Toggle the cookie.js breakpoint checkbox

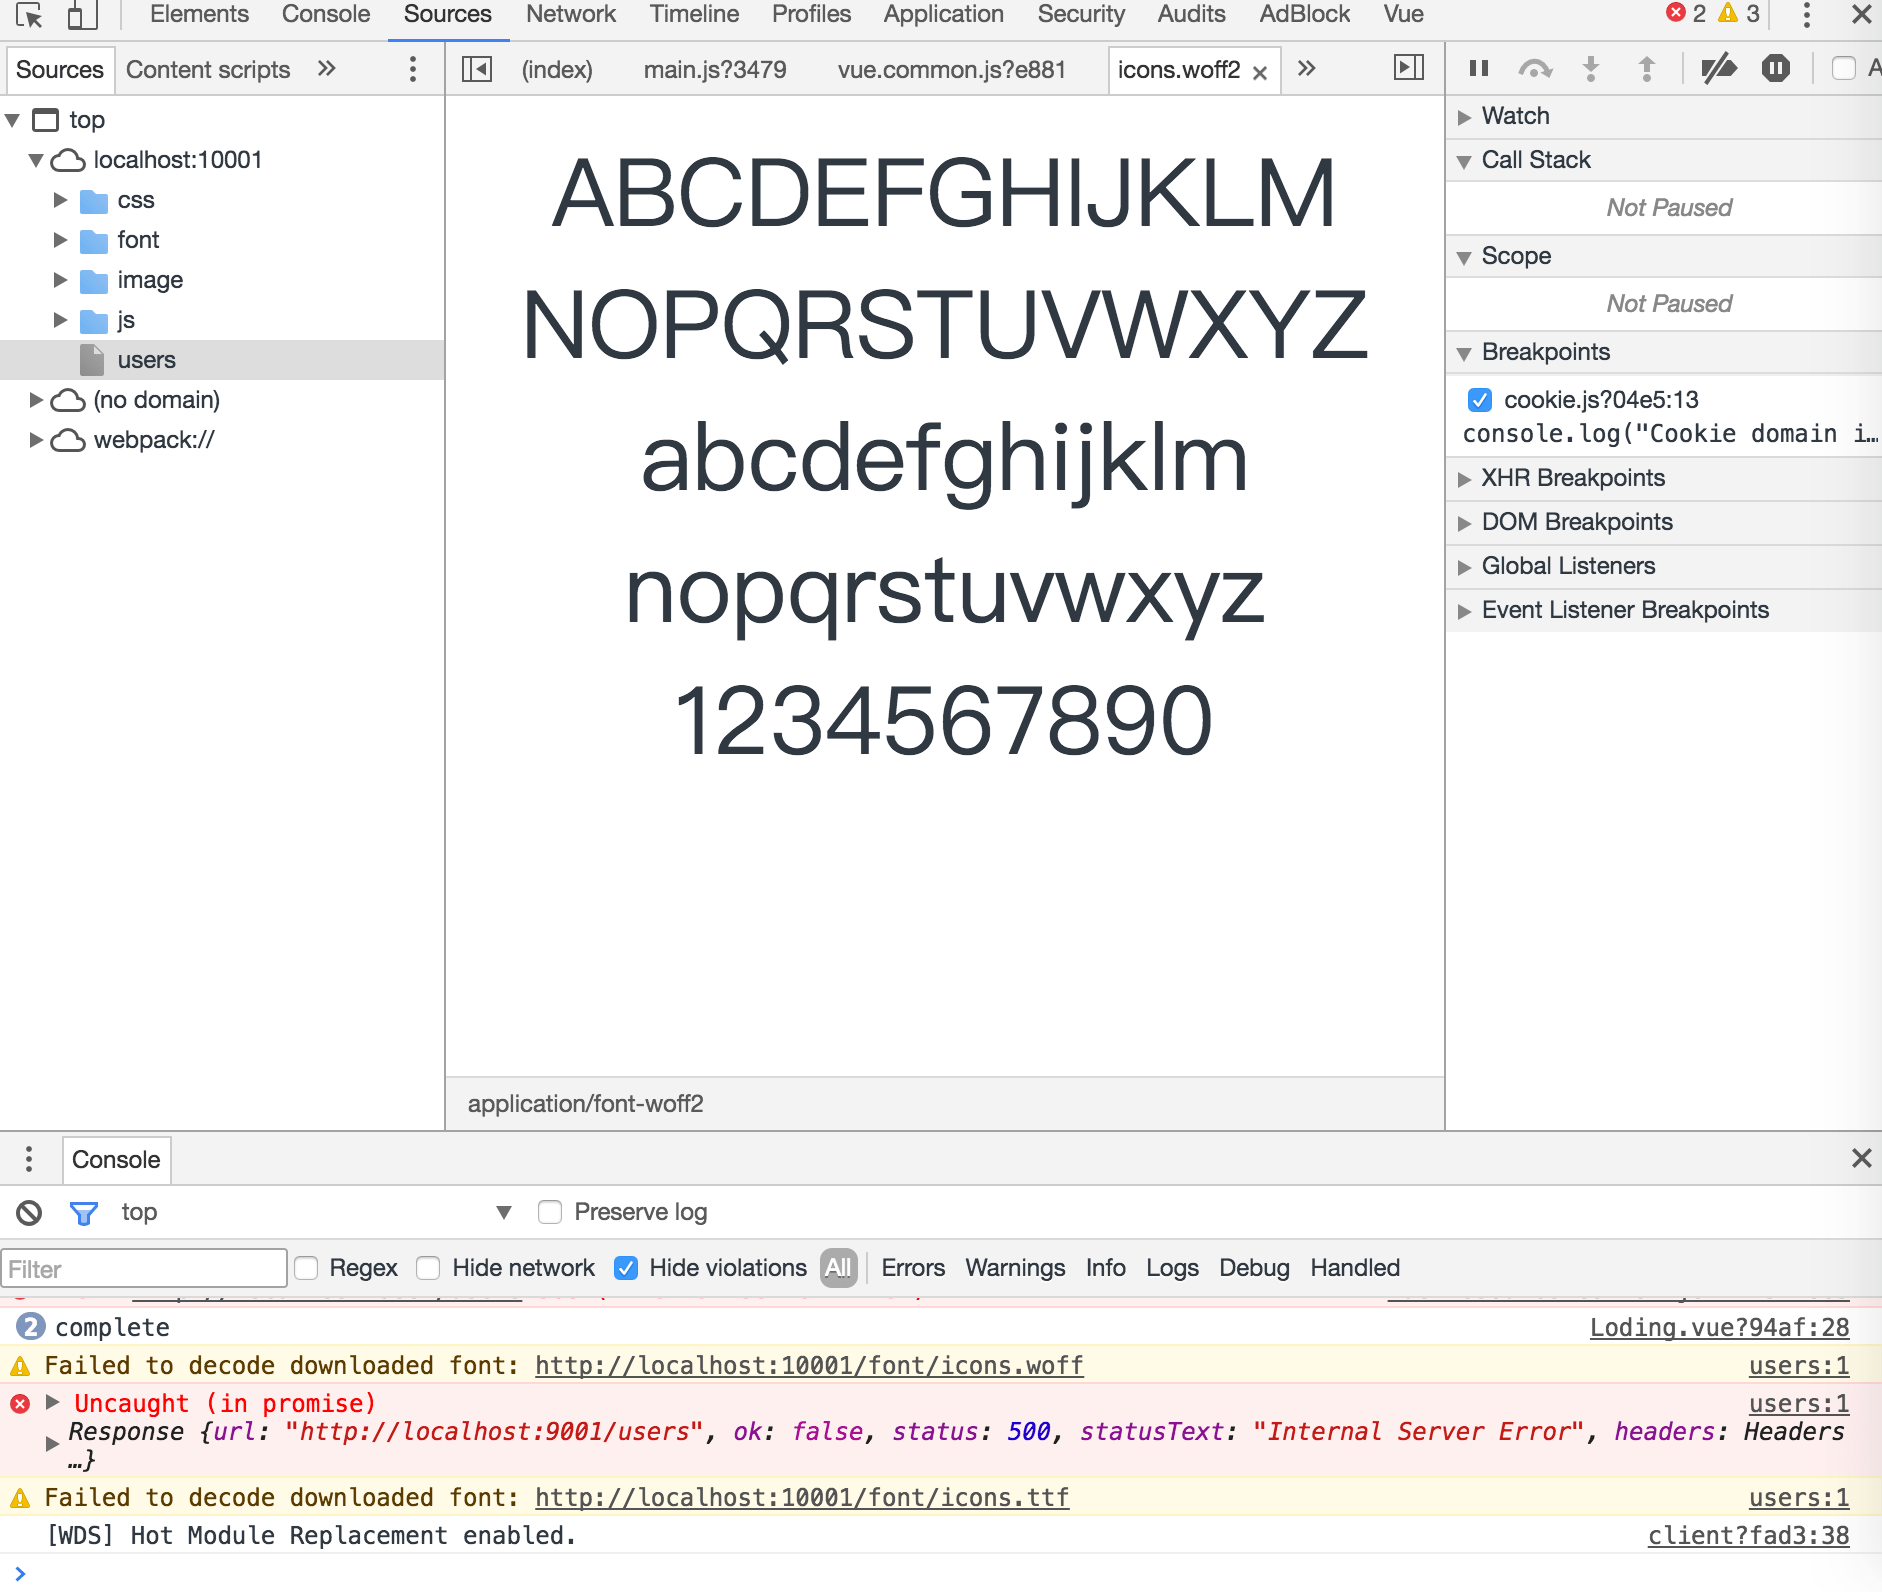[1480, 400]
